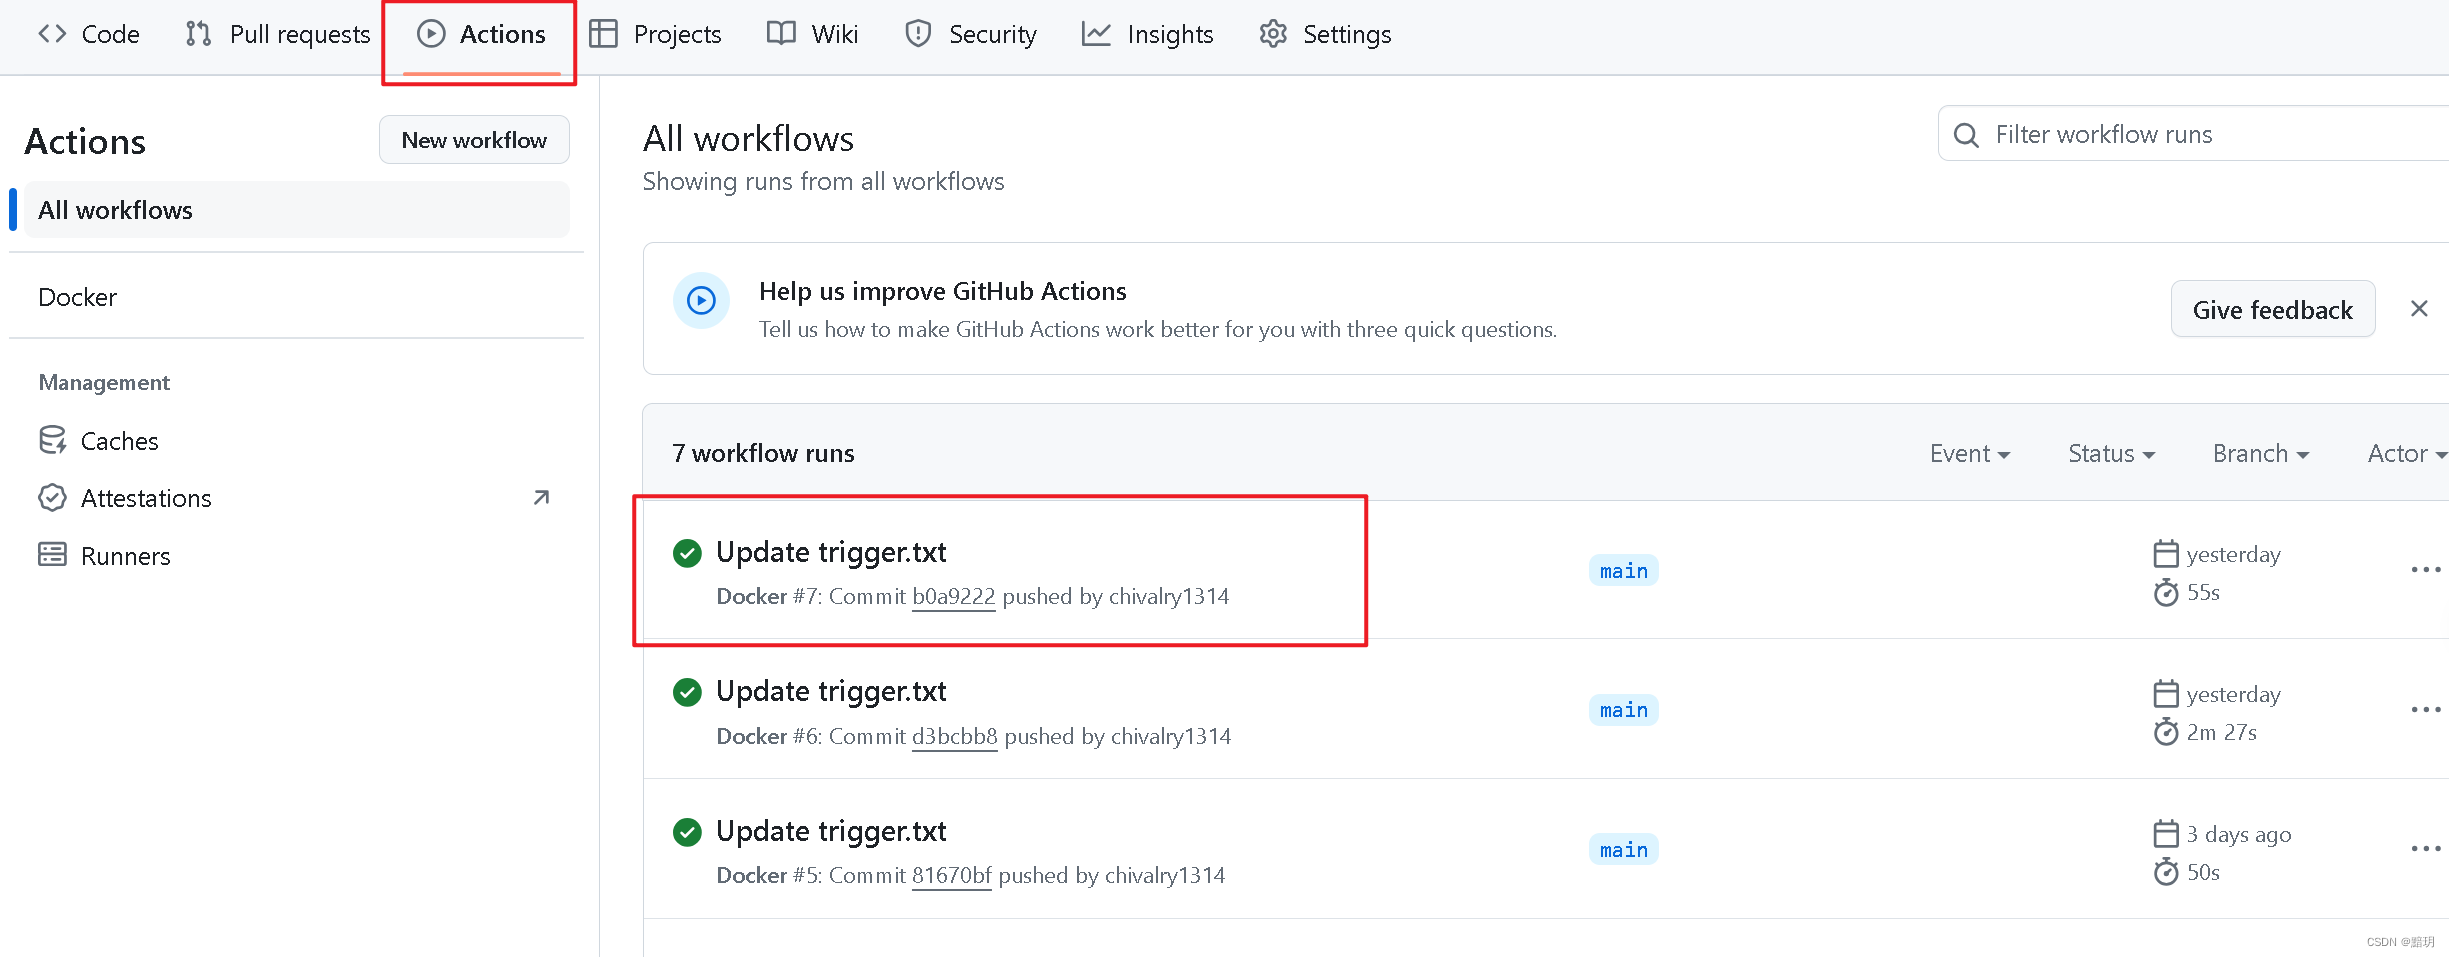Screen dimensions: 2449x957
Task: Click the '7 workflow runs' count text
Action: tap(763, 453)
